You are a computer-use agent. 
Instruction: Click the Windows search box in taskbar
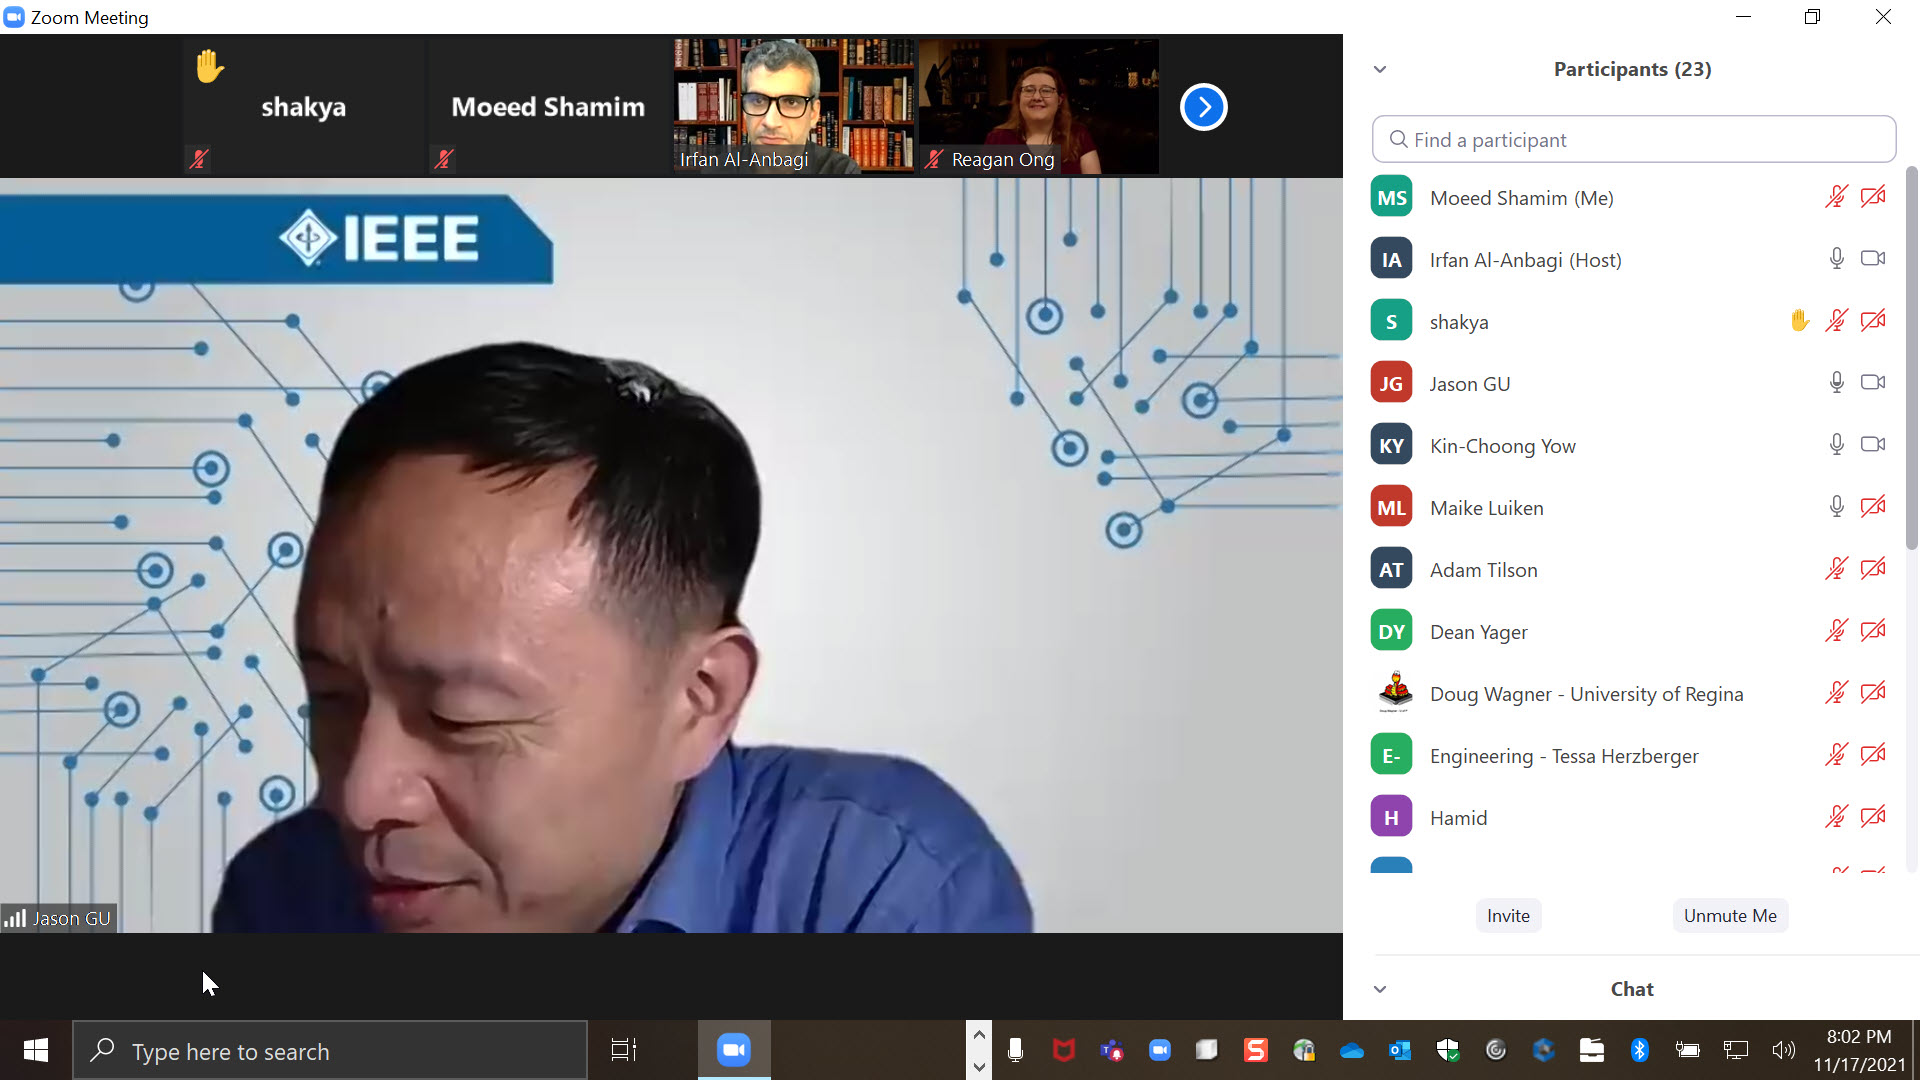point(330,1050)
